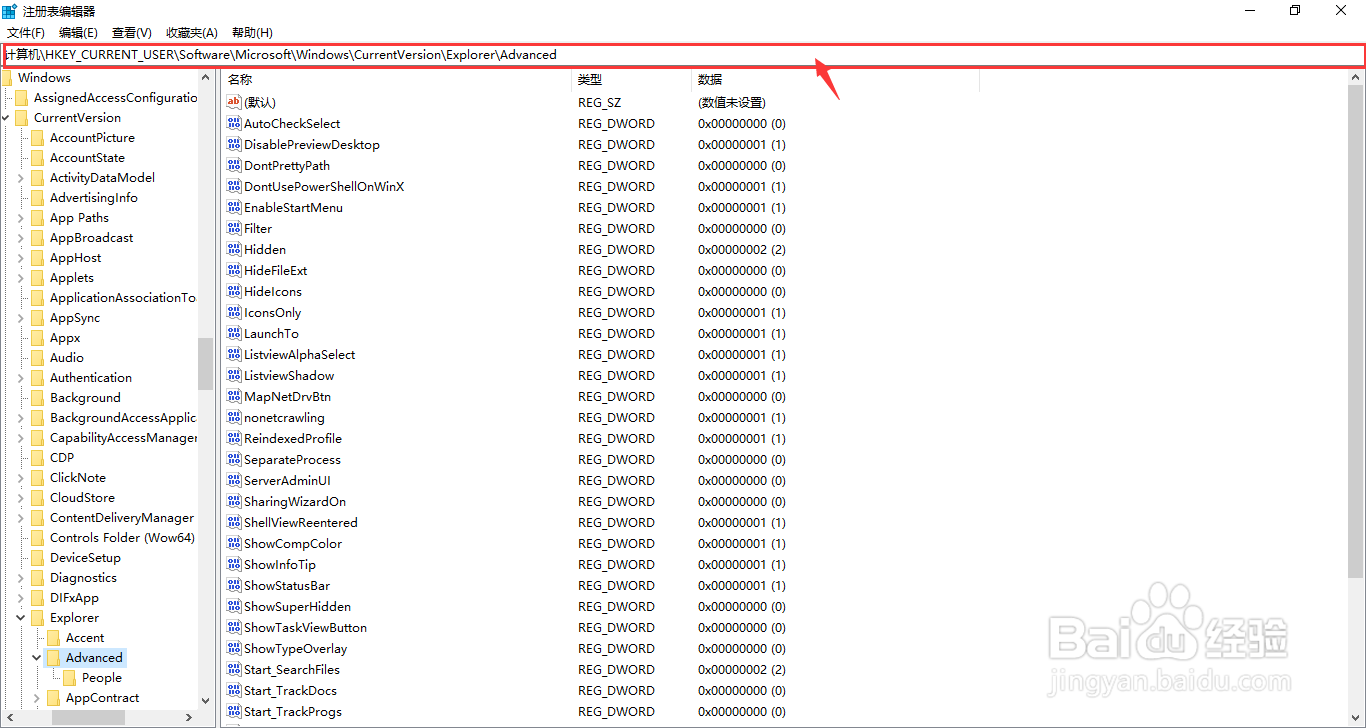Click the value list vertical scrollbar thumb
Image resolution: width=1366 pixels, height=728 pixels.
(1355, 330)
